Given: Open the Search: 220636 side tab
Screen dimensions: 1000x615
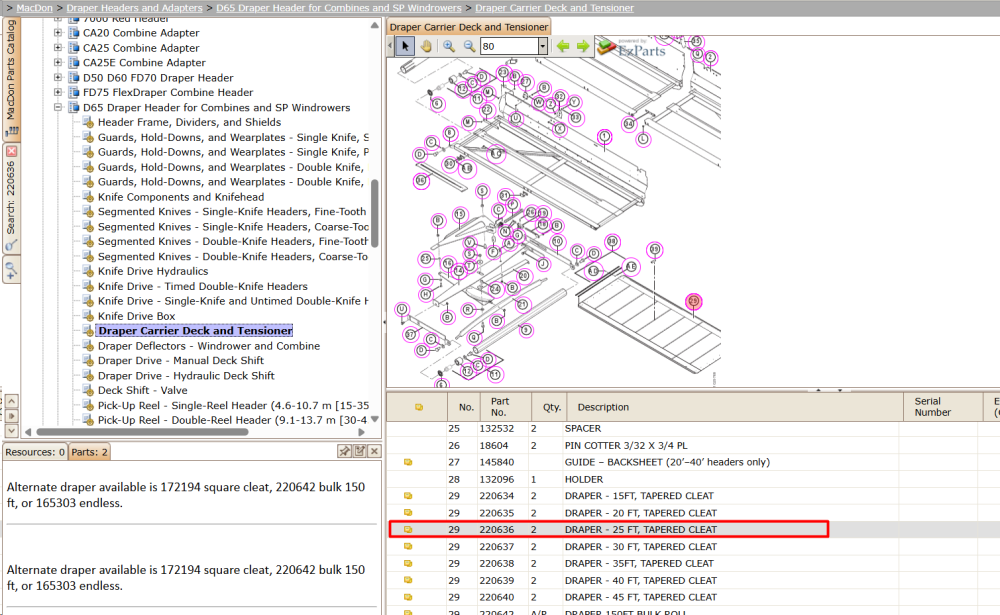Looking at the screenshot, I should coord(11,199).
